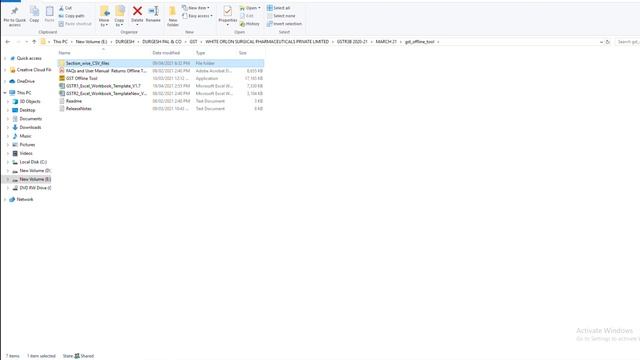
Task: Create a New folder
Action: tap(173, 16)
